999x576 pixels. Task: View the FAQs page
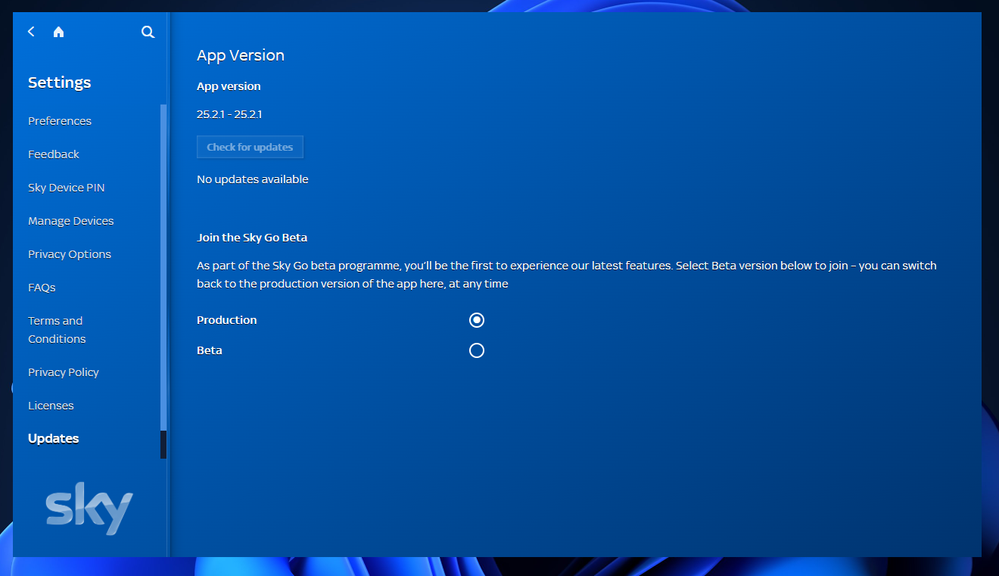(42, 288)
